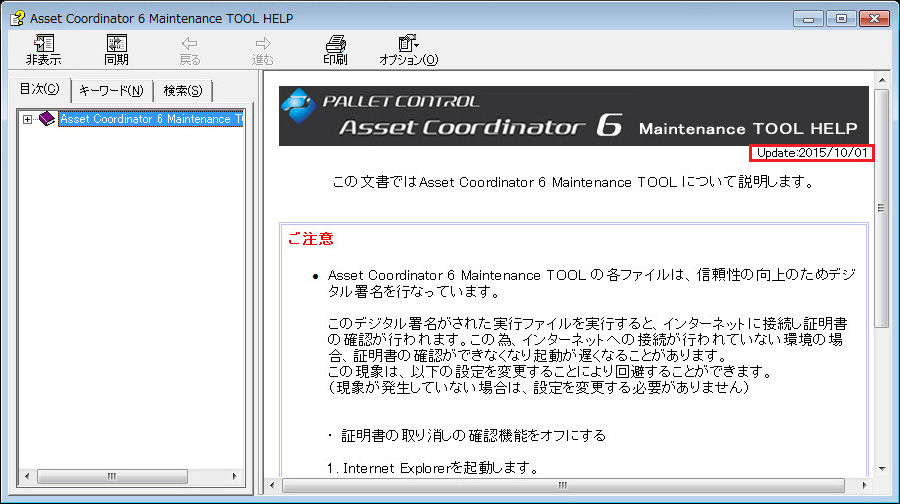
Task: Click the help page vertical scrollbar thumb
Action: pyautogui.click(x=881, y=208)
